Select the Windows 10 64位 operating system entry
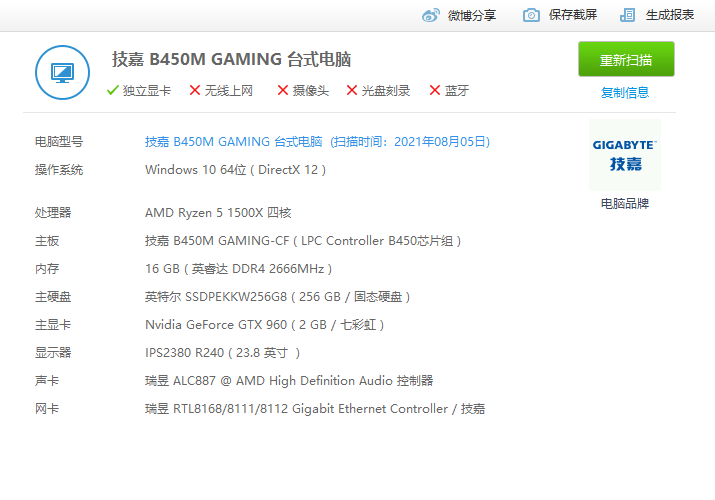The image size is (715, 500). (235, 170)
